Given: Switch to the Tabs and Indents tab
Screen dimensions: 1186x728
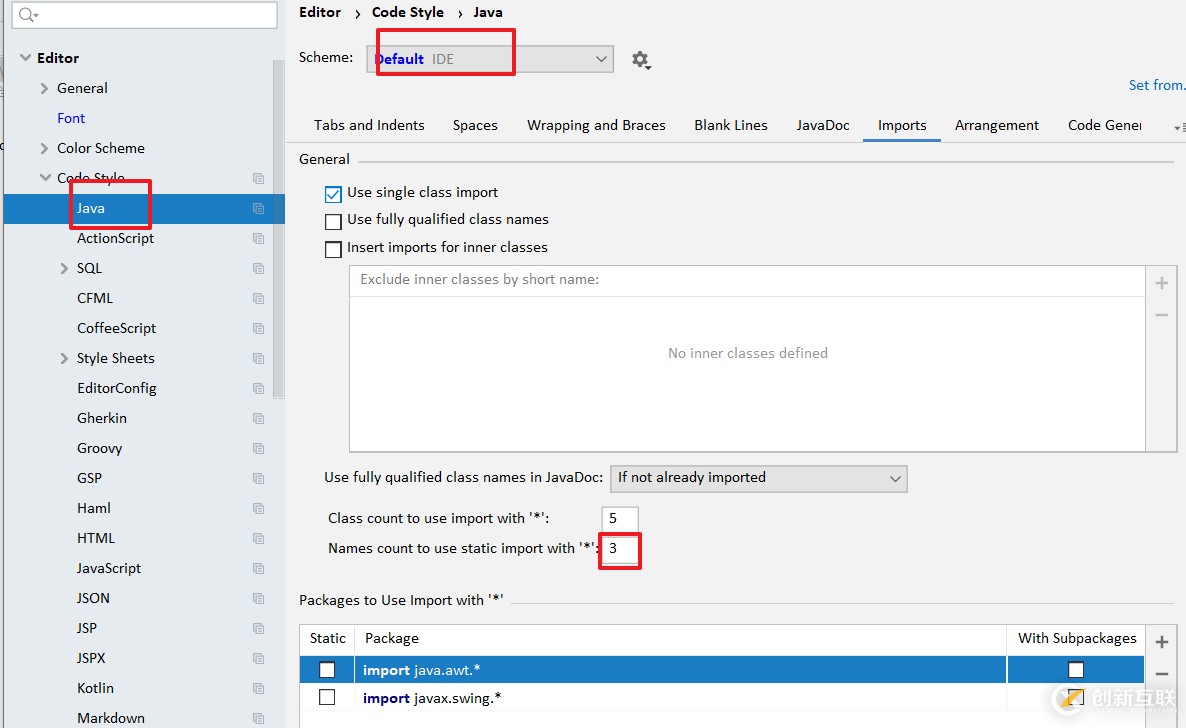Looking at the screenshot, I should coord(369,126).
